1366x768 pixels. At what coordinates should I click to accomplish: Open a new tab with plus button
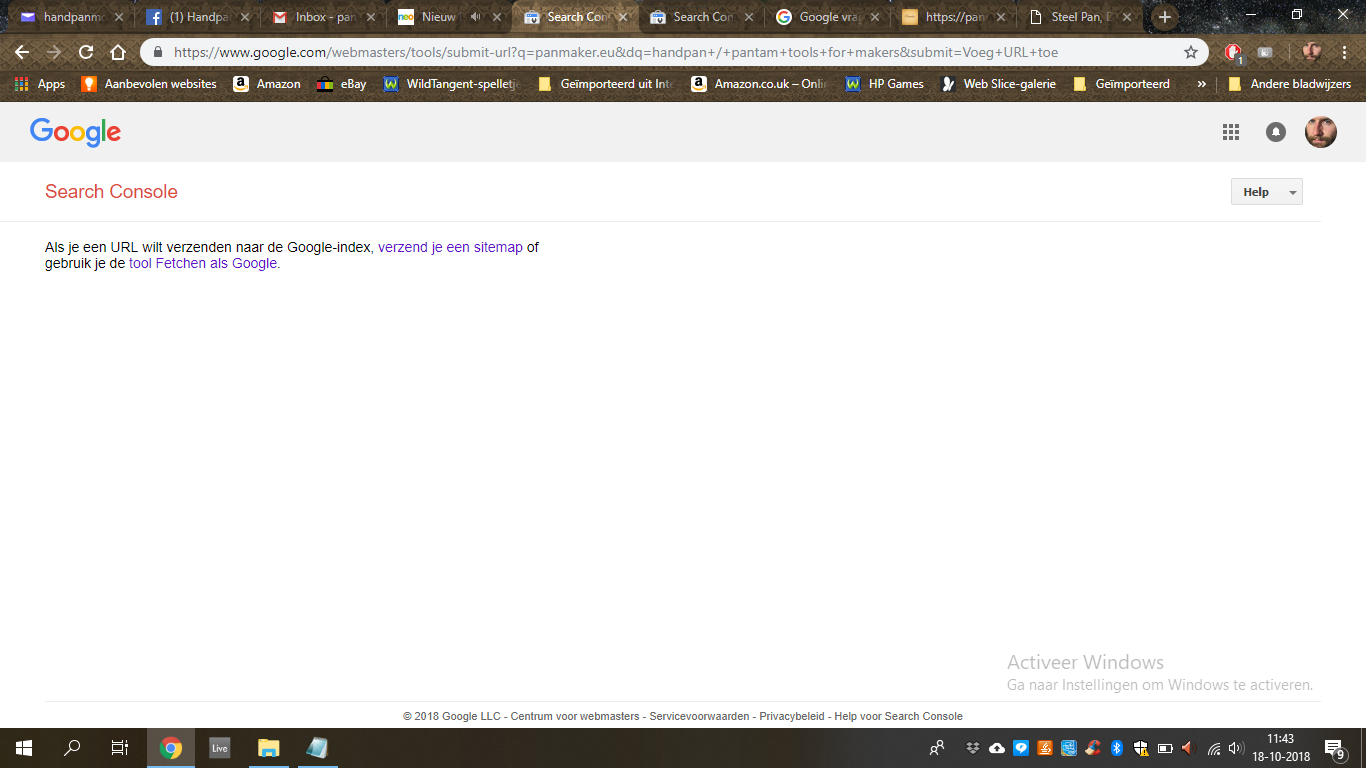coord(1164,17)
